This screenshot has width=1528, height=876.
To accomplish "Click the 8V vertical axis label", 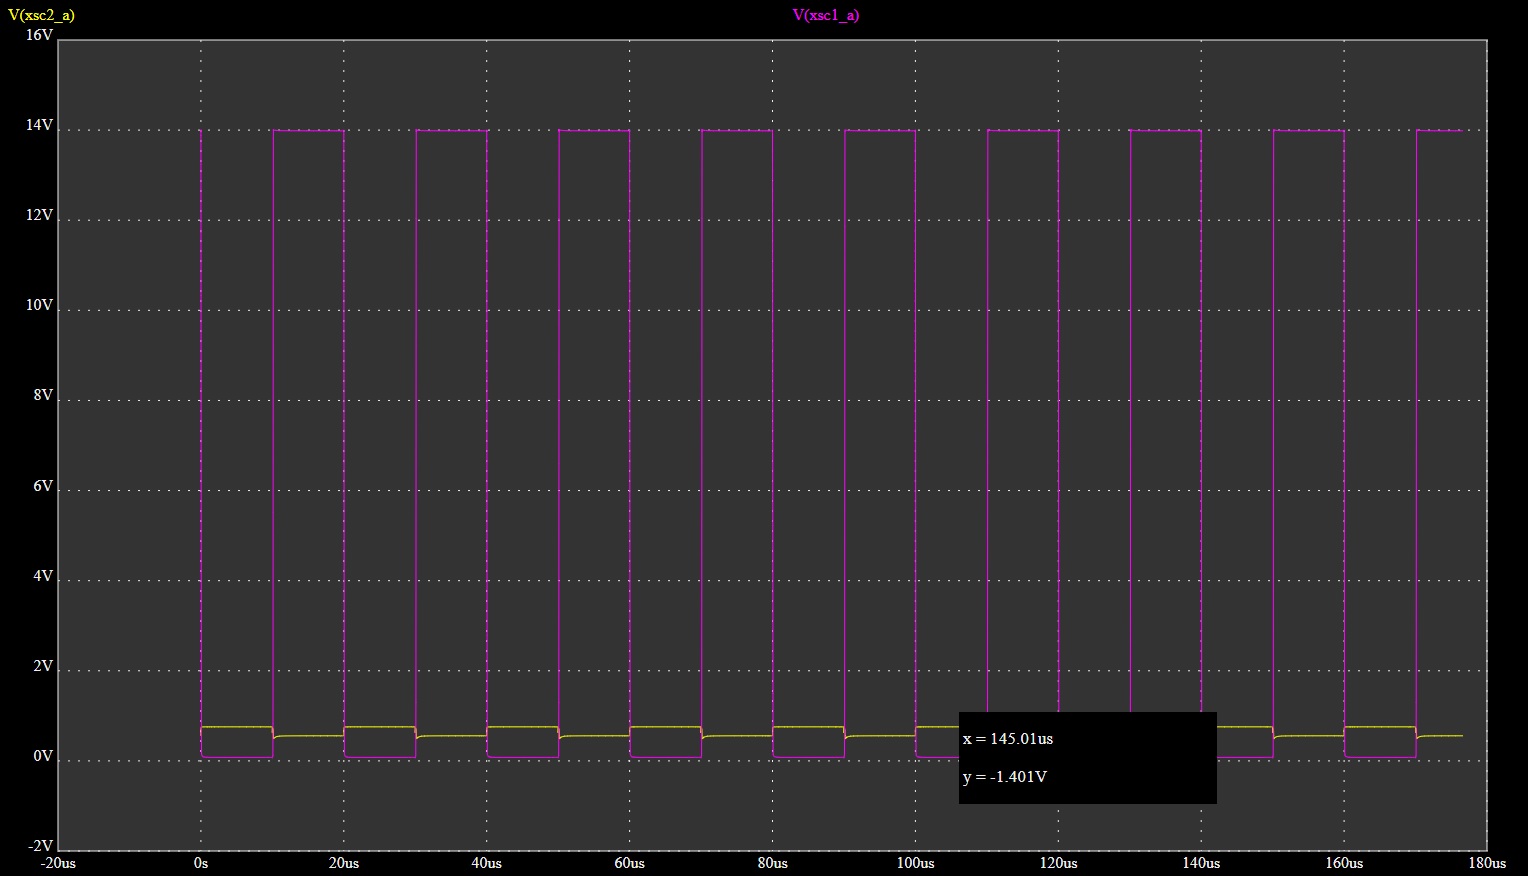I will (43, 396).
